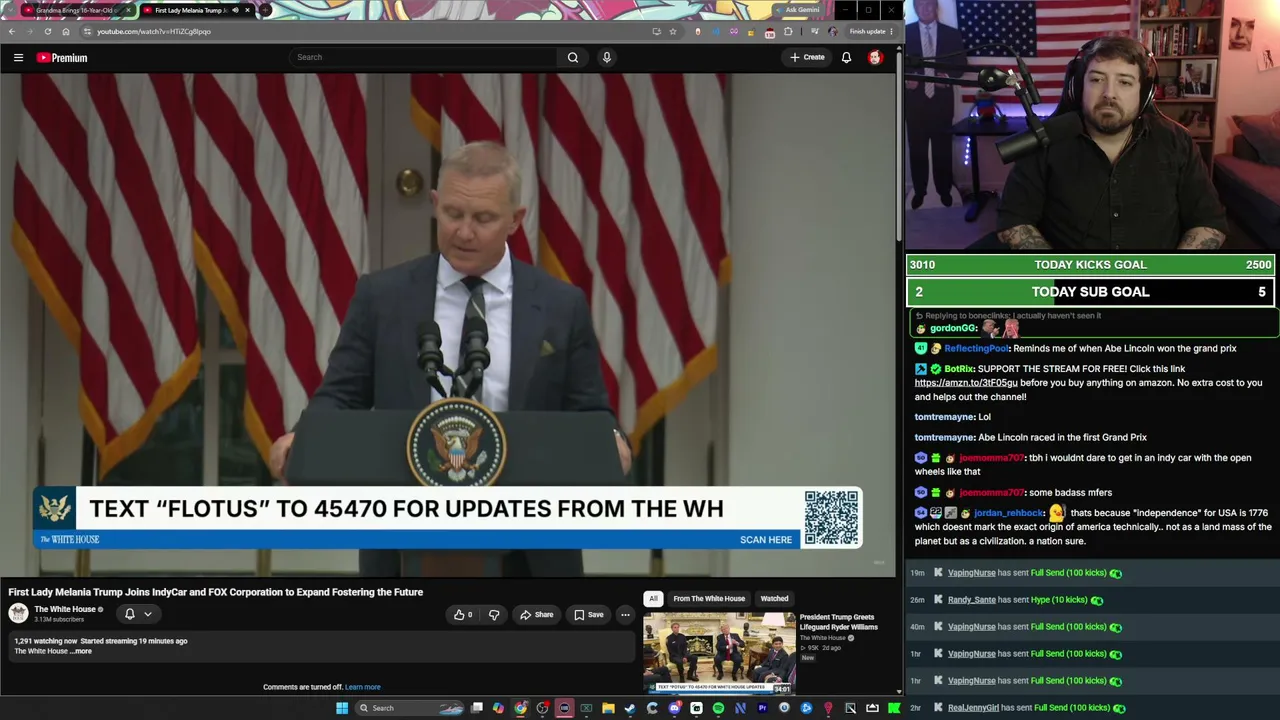Viewport: 1280px width, 720px height.
Task: Open File Explorer from the taskbar
Action: tap(608, 708)
